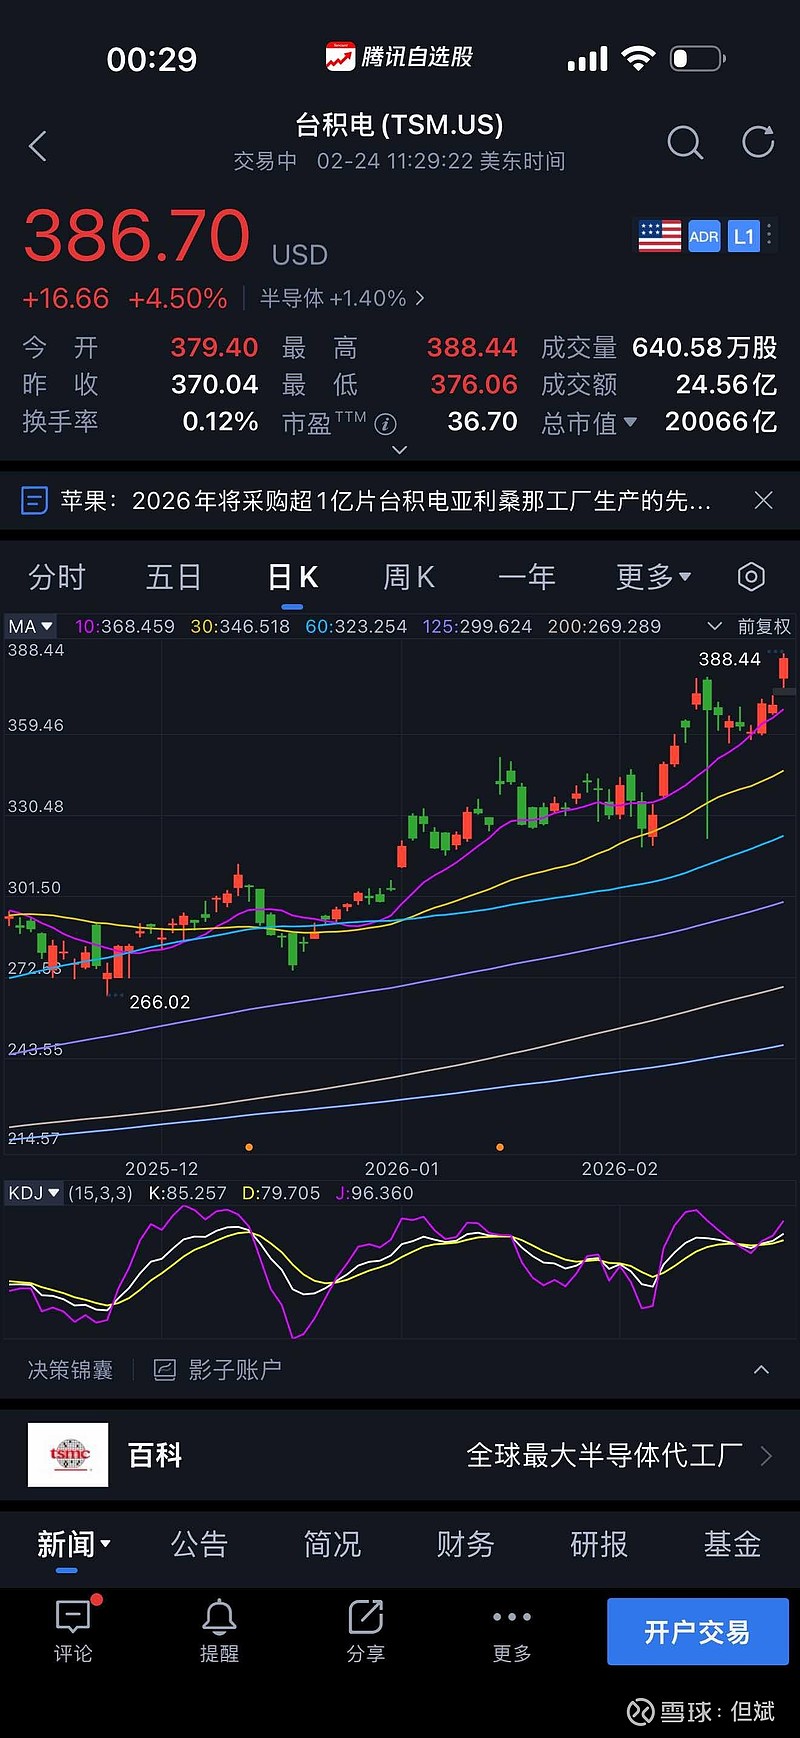Screen dimensions: 800x1738
Task: Tap the orange event dot near 2025-12
Action: point(249,1147)
